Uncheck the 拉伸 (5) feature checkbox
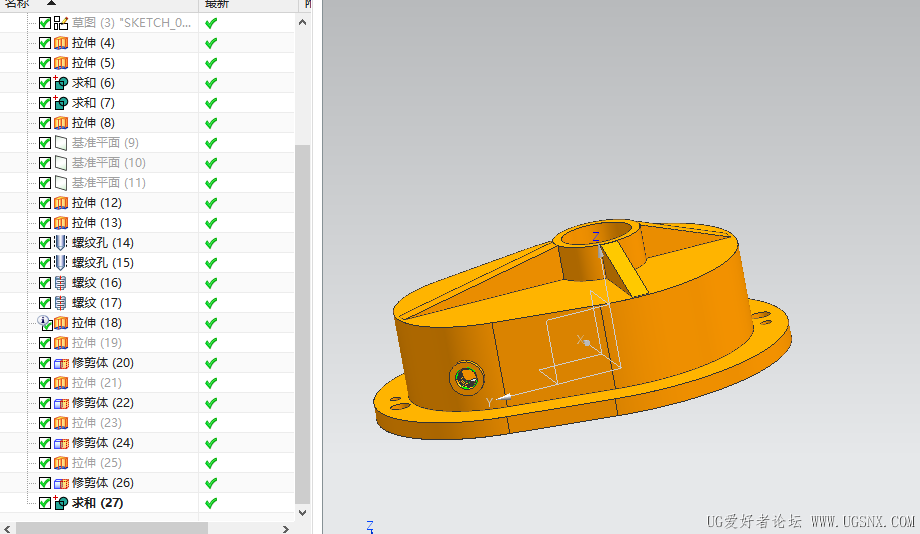 point(45,63)
